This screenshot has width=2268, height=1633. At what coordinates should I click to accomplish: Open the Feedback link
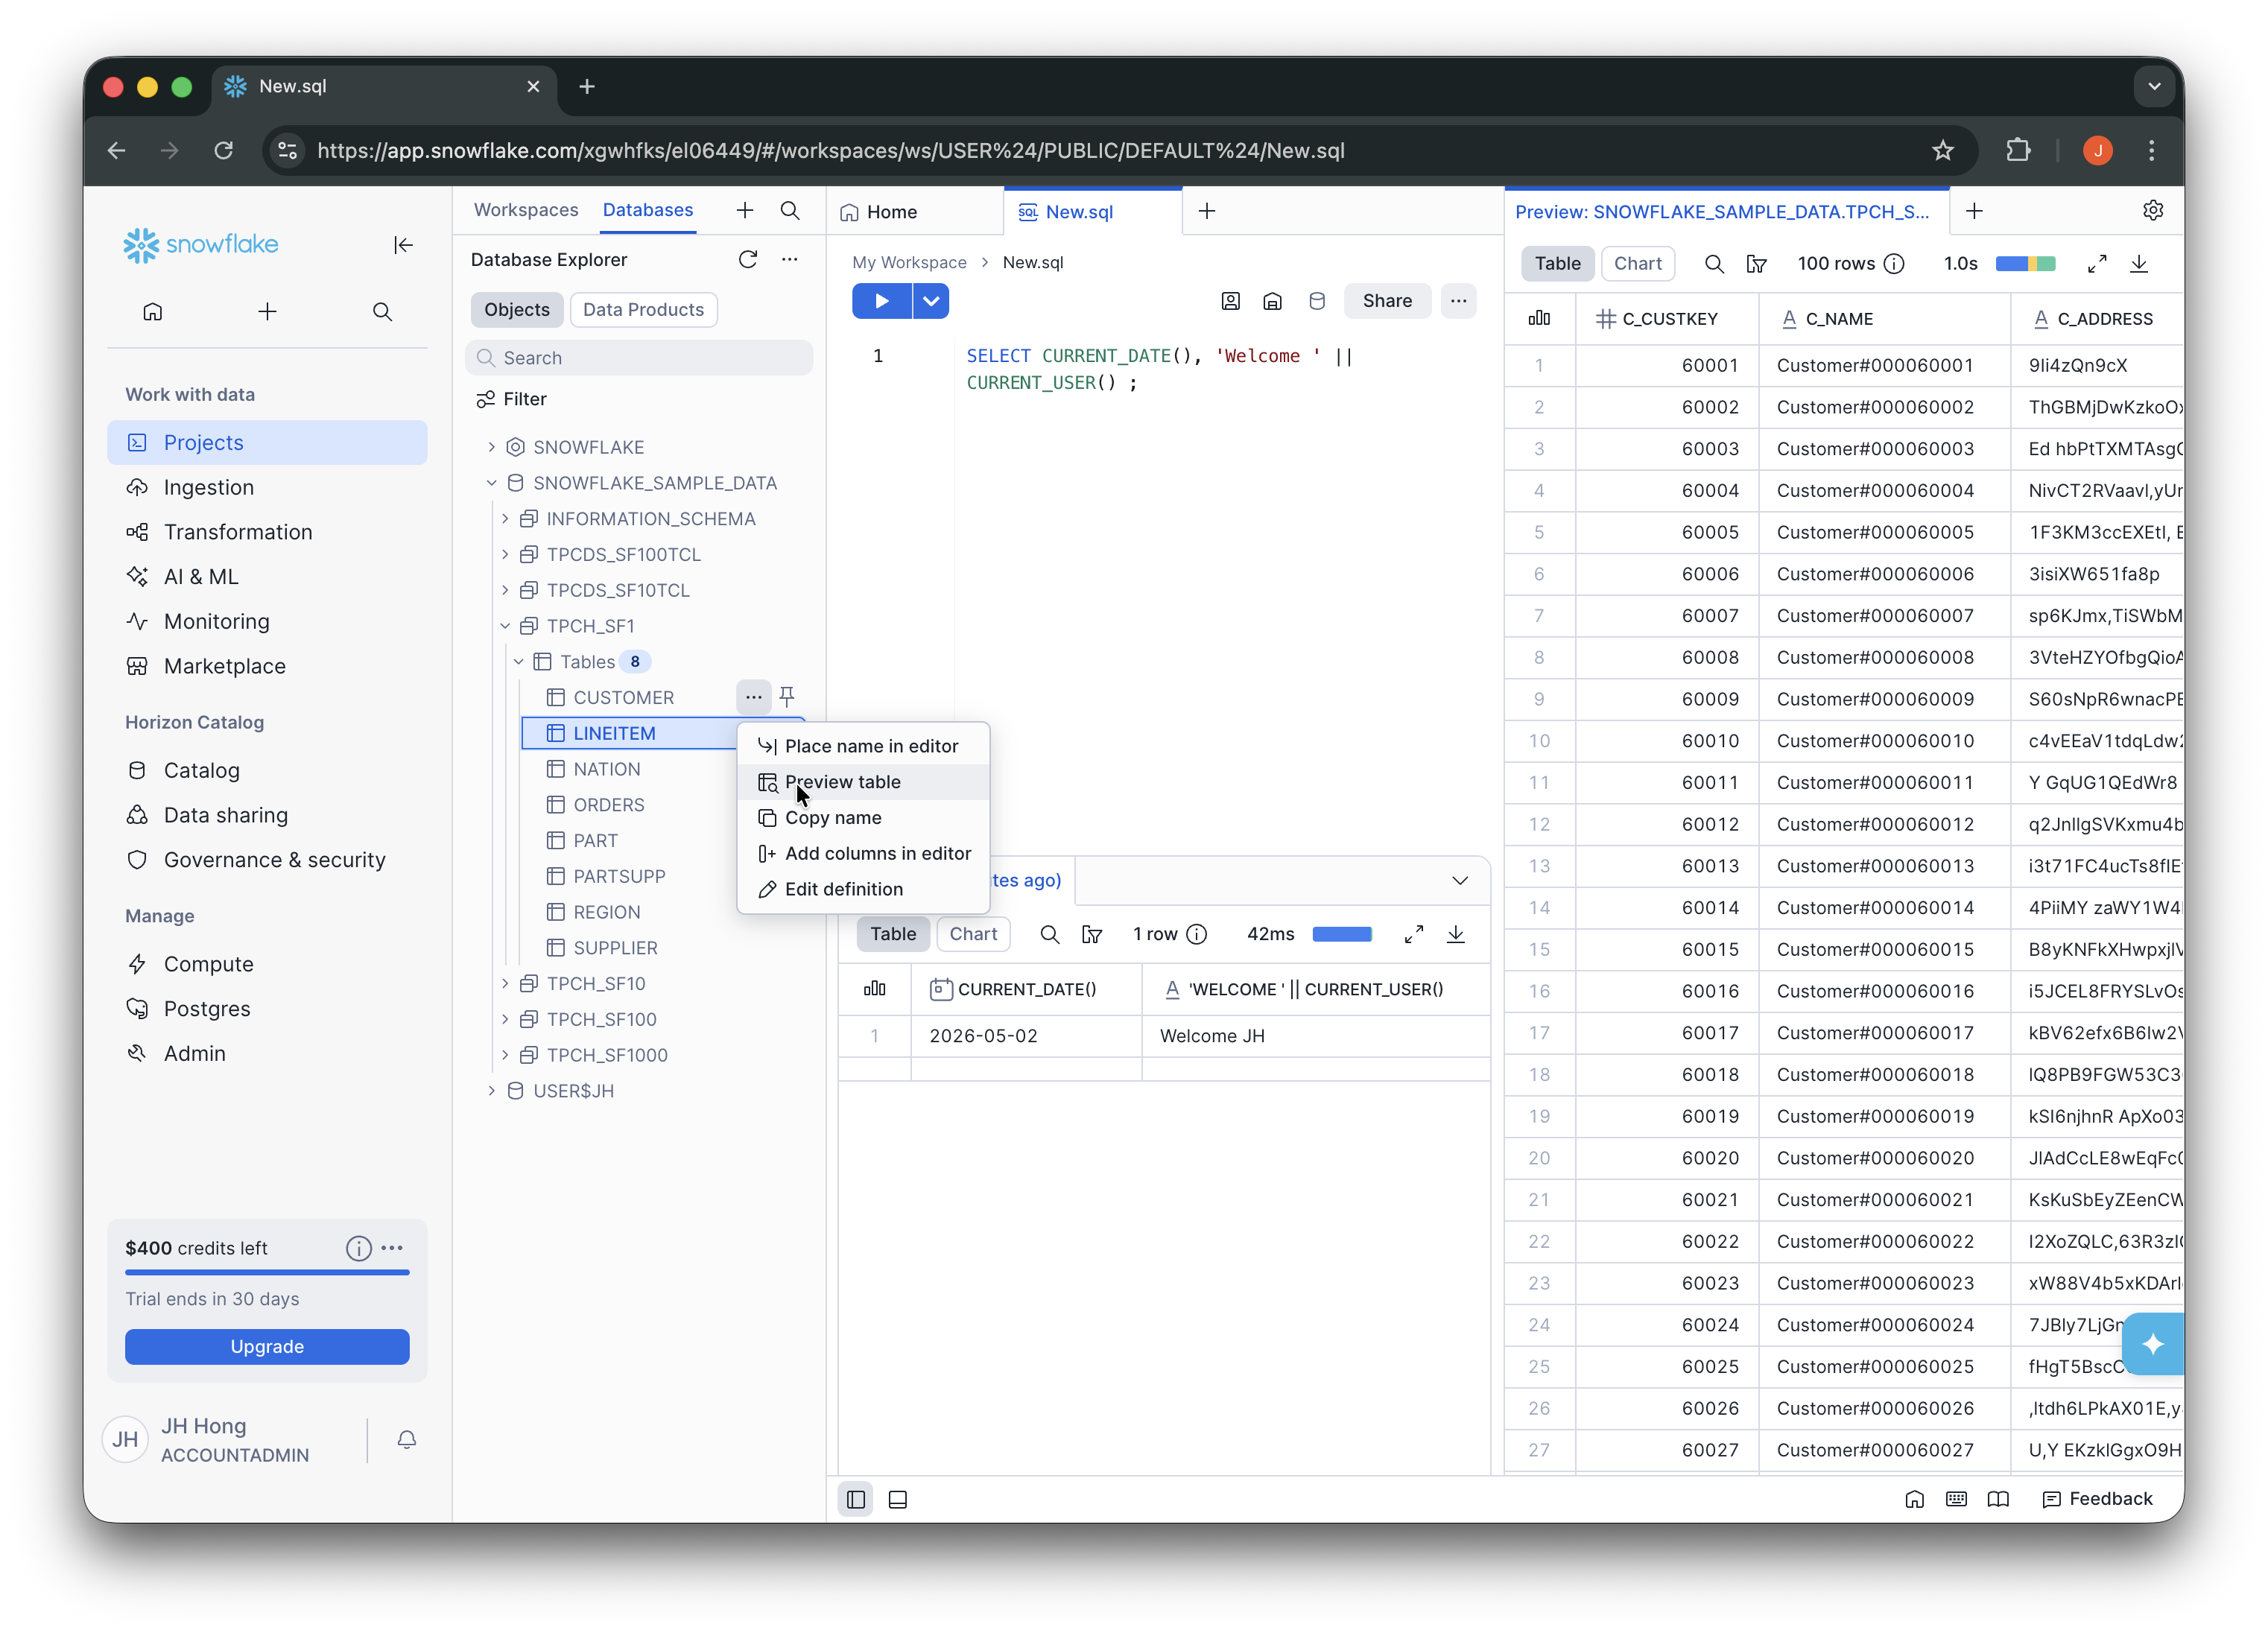coord(2097,1499)
